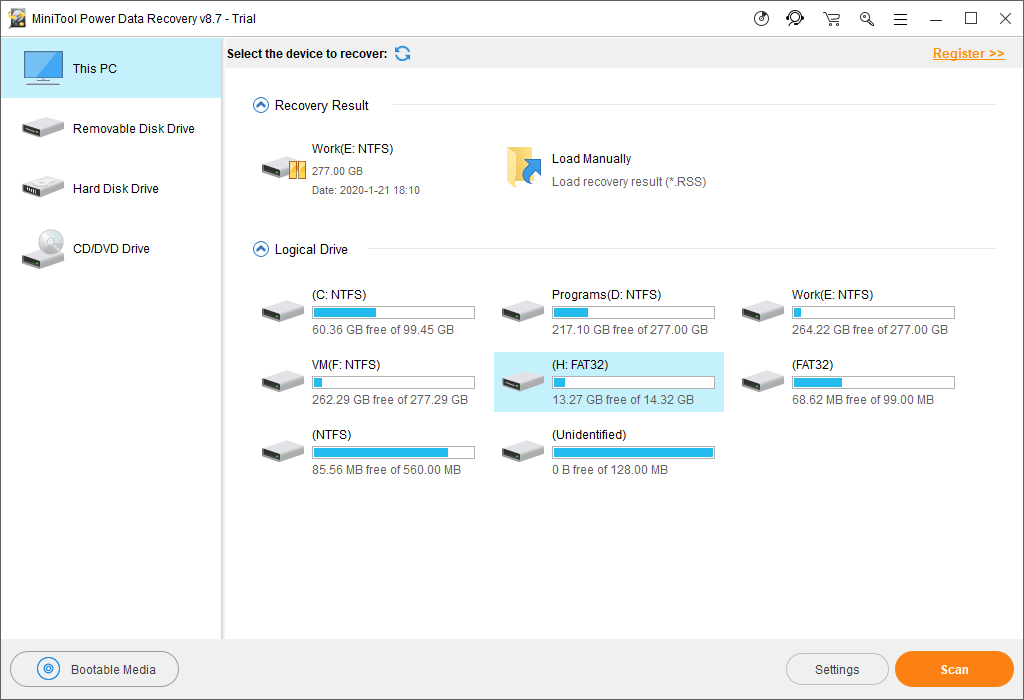Click the orange Scan button
The height and width of the screenshot is (700, 1024).
click(954, 669)
